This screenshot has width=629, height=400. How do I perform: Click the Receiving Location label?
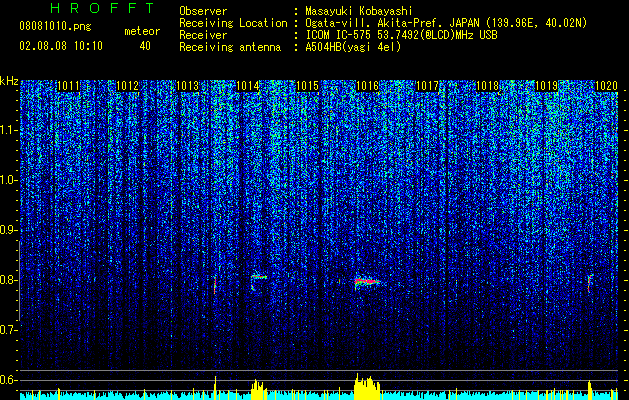(x=233, y=23)
